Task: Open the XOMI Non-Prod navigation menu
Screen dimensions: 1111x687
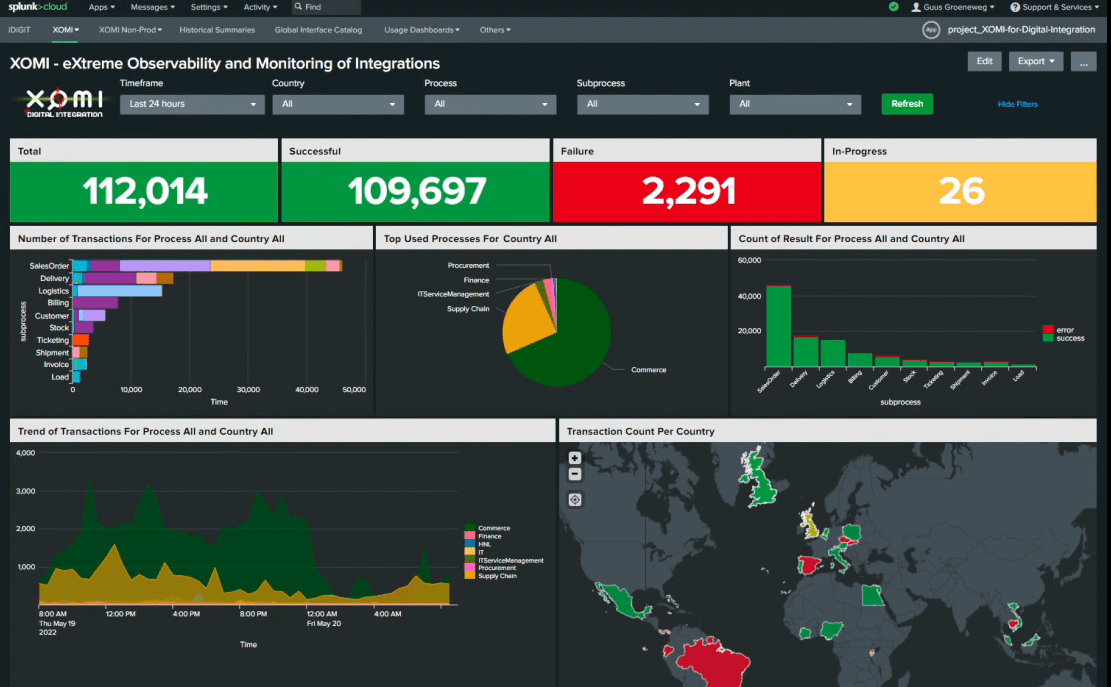Action: coord(130,30)
